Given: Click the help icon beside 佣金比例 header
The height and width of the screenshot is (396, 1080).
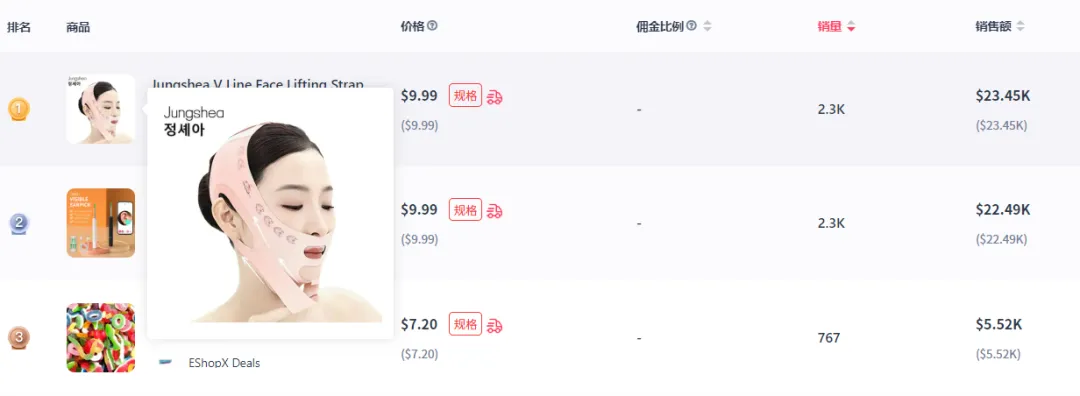Looking at the screenshot, I should [692, 26].
